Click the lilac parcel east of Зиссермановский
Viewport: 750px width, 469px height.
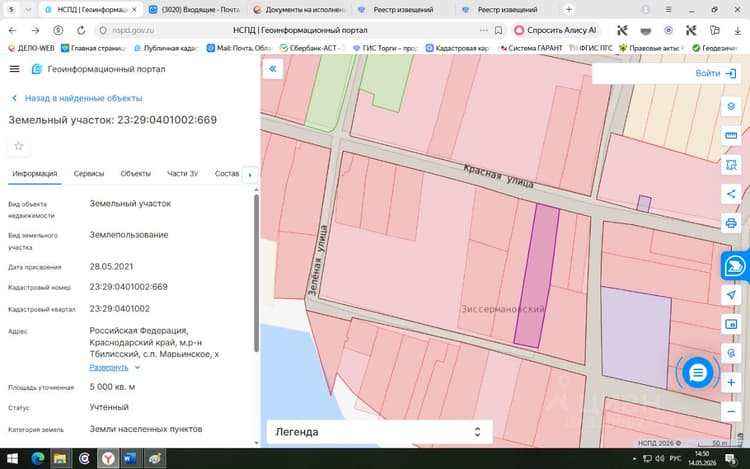click(x=635, y=337)
